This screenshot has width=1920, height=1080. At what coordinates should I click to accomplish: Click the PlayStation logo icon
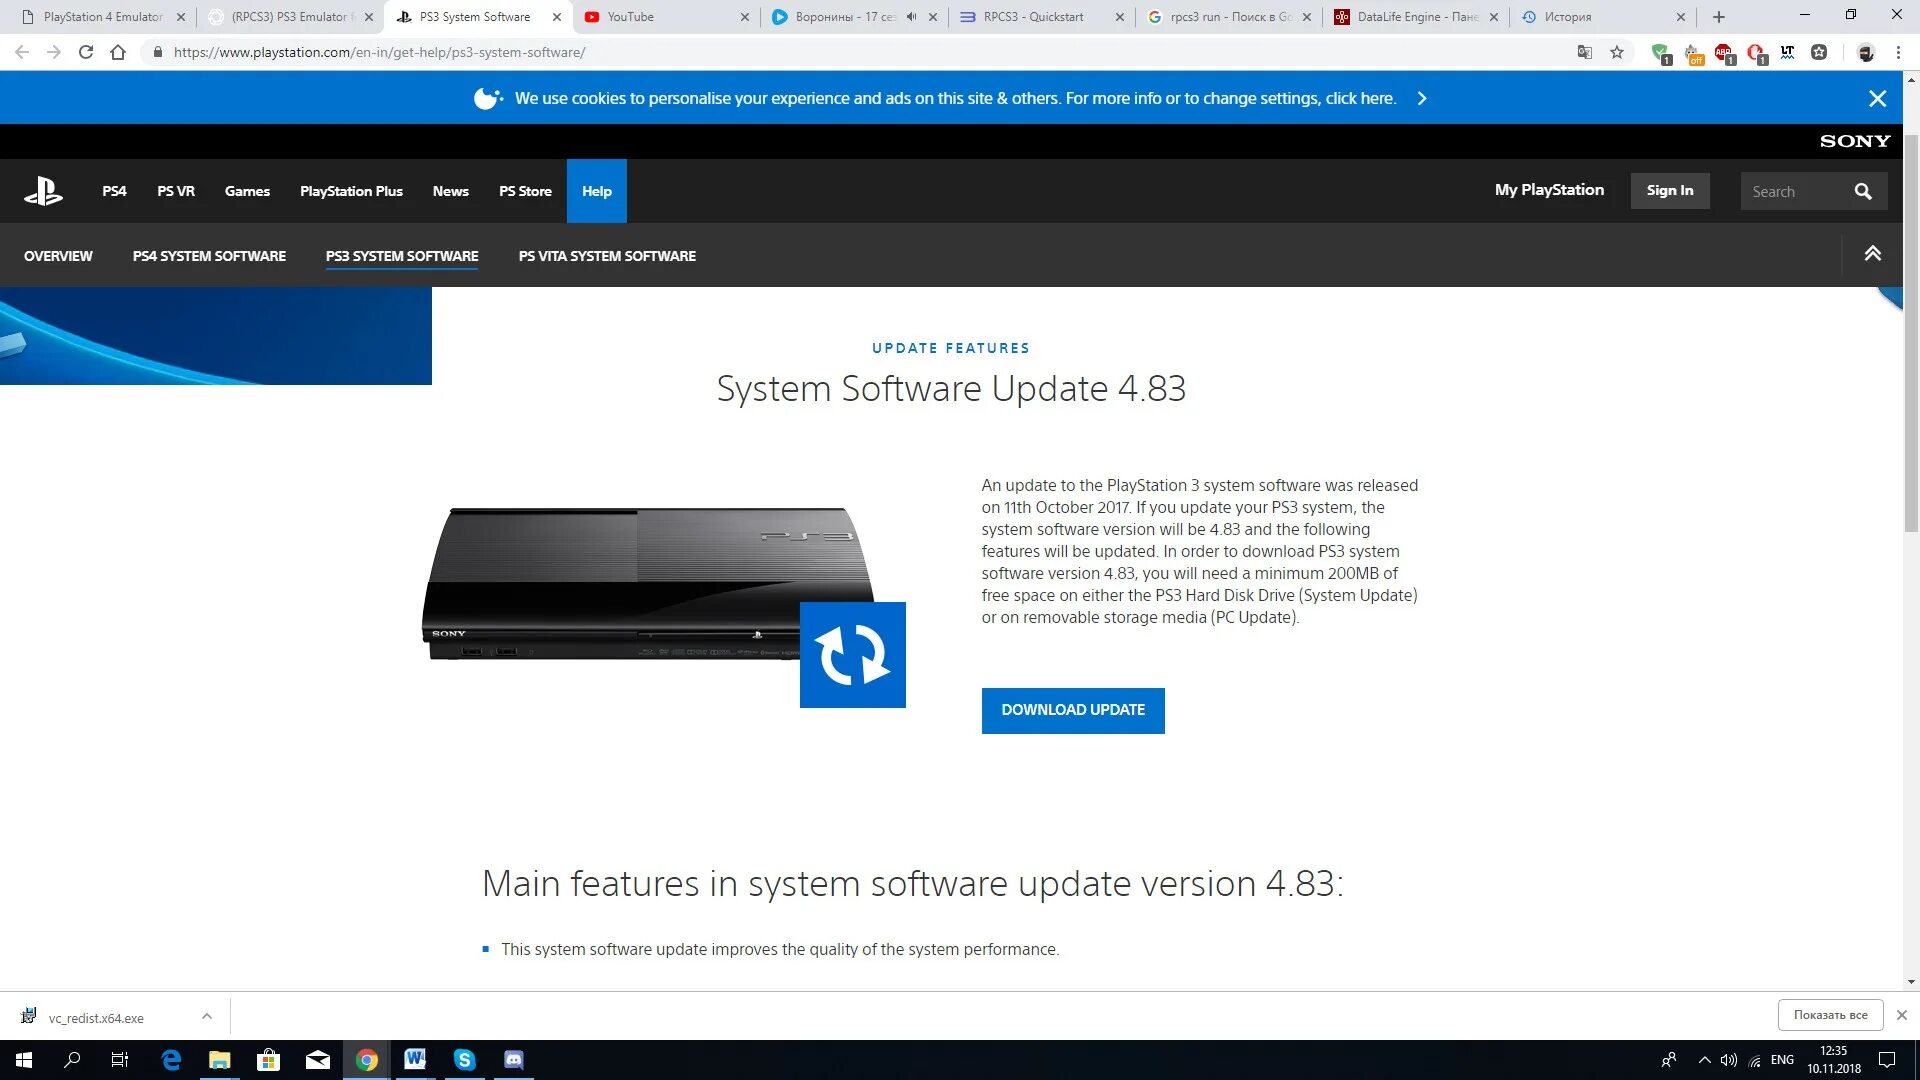45,189
